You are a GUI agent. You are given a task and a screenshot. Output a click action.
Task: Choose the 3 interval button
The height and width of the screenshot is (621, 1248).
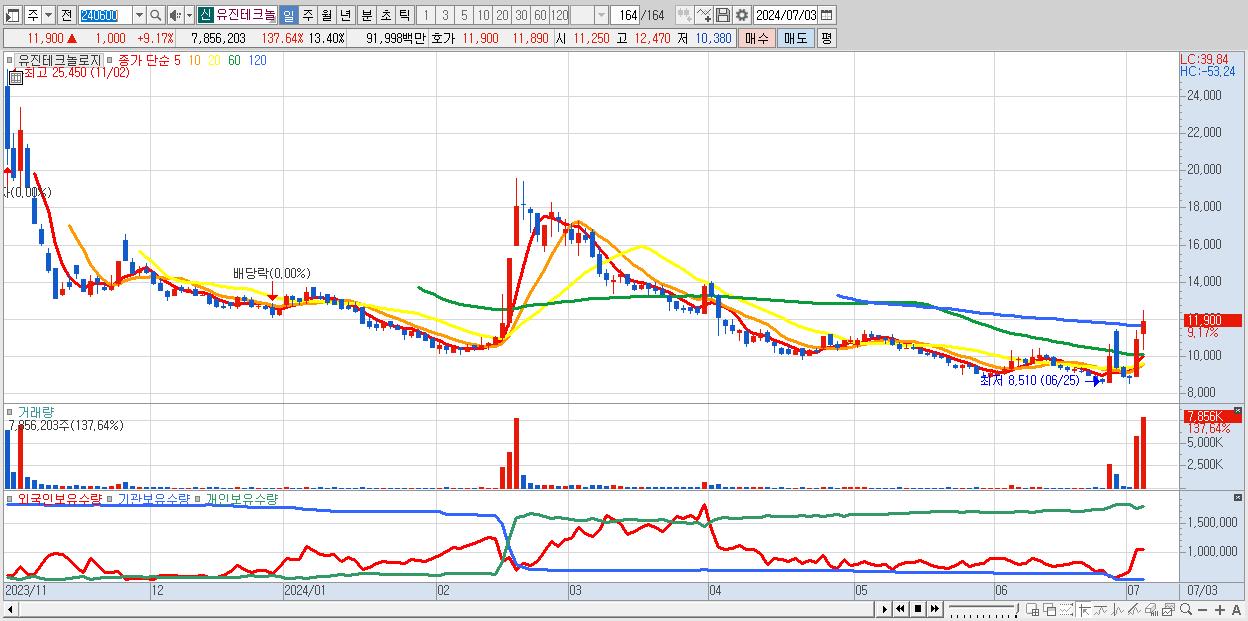point(445,15)
